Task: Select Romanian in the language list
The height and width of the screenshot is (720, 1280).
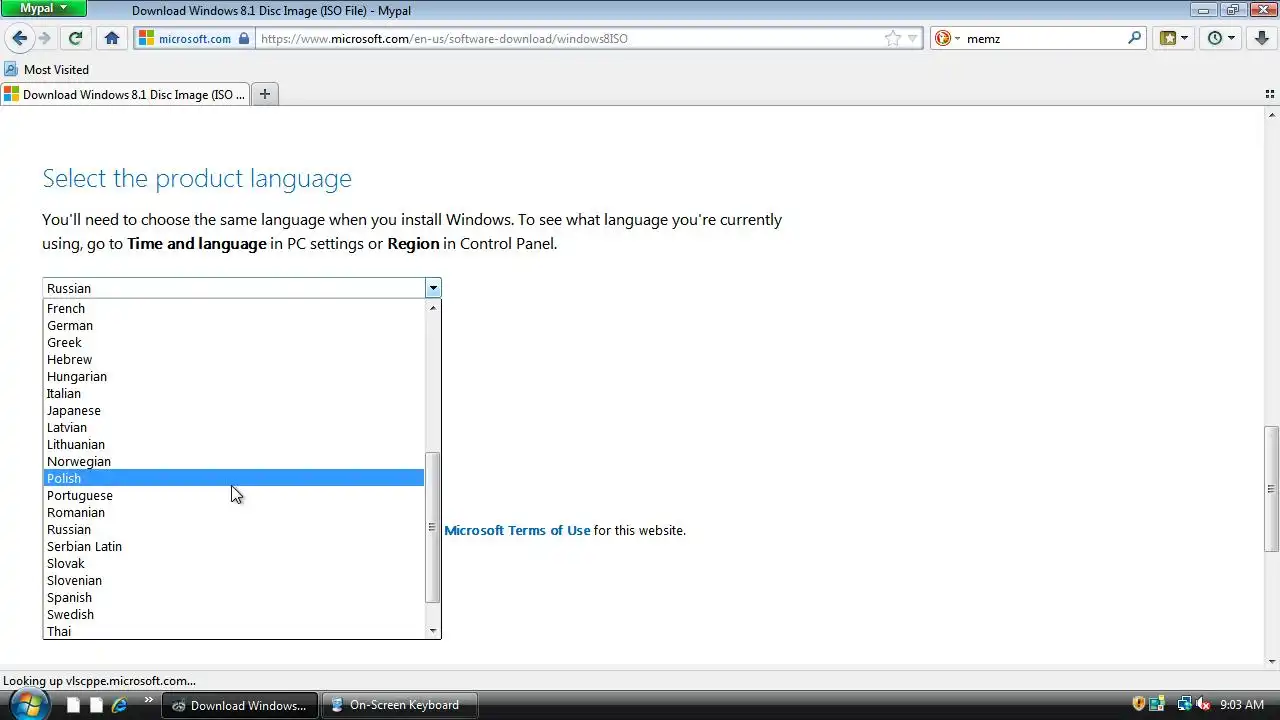Action: click(x=234, y=512)
